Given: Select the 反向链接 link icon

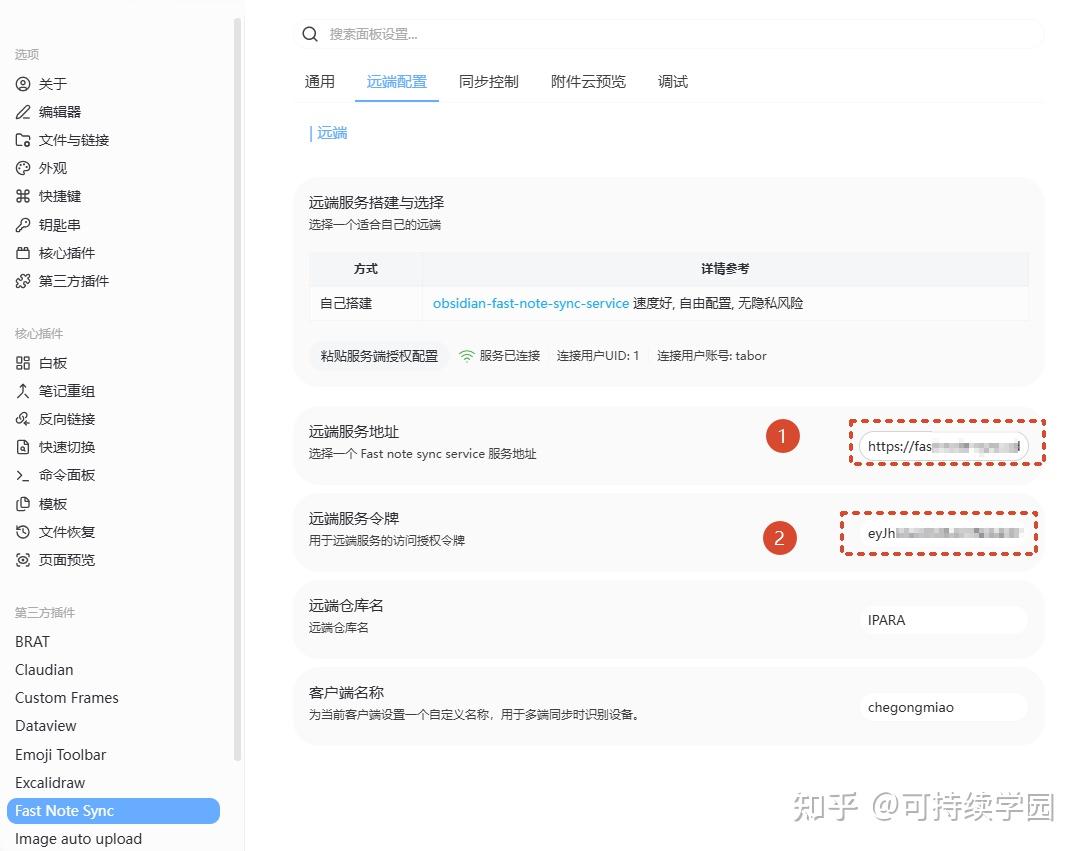Looking at the screenshot, I should click(23, 419).
